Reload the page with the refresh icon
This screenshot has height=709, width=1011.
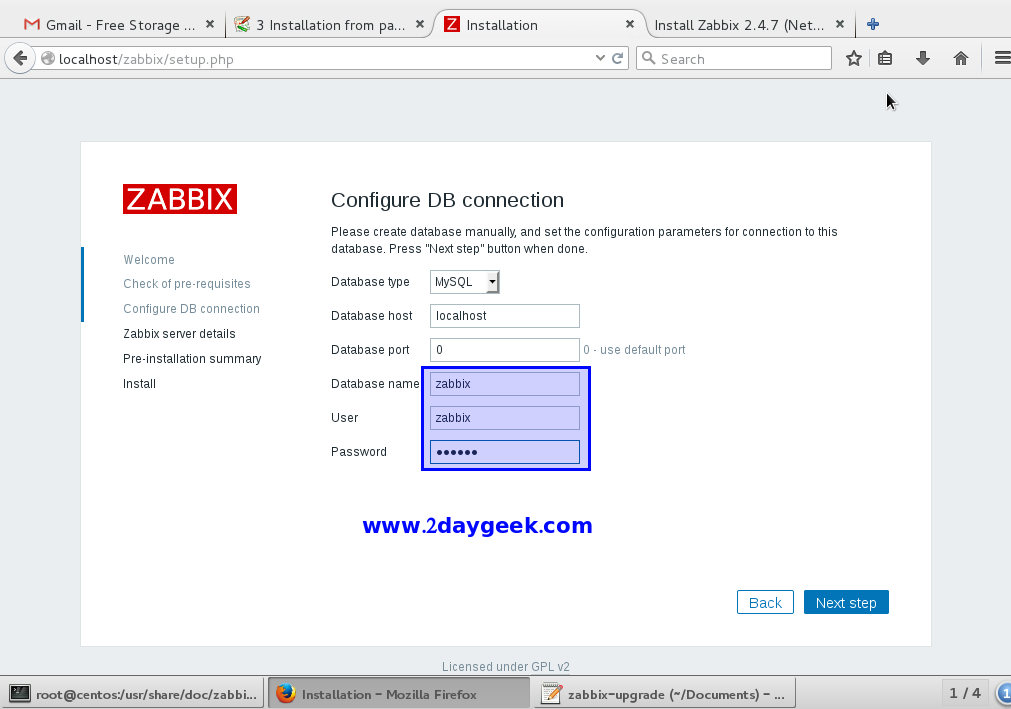coord(618,59)
